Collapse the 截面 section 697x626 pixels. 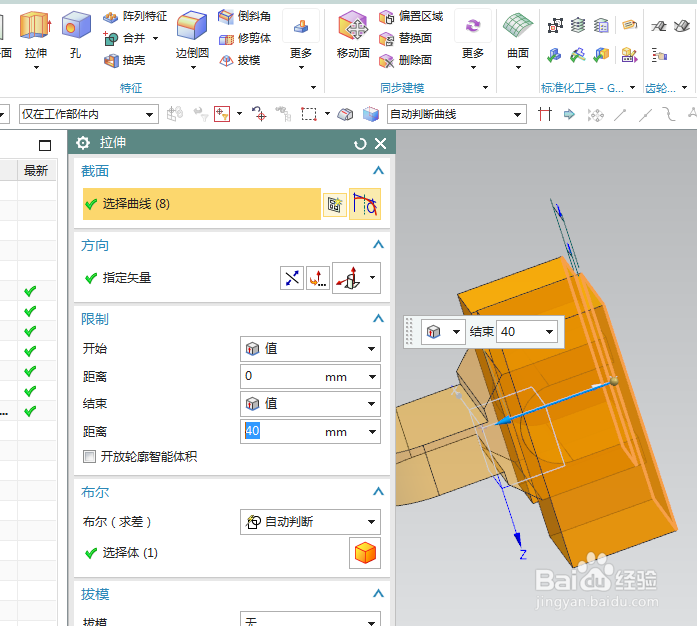[x=378, y=171]
